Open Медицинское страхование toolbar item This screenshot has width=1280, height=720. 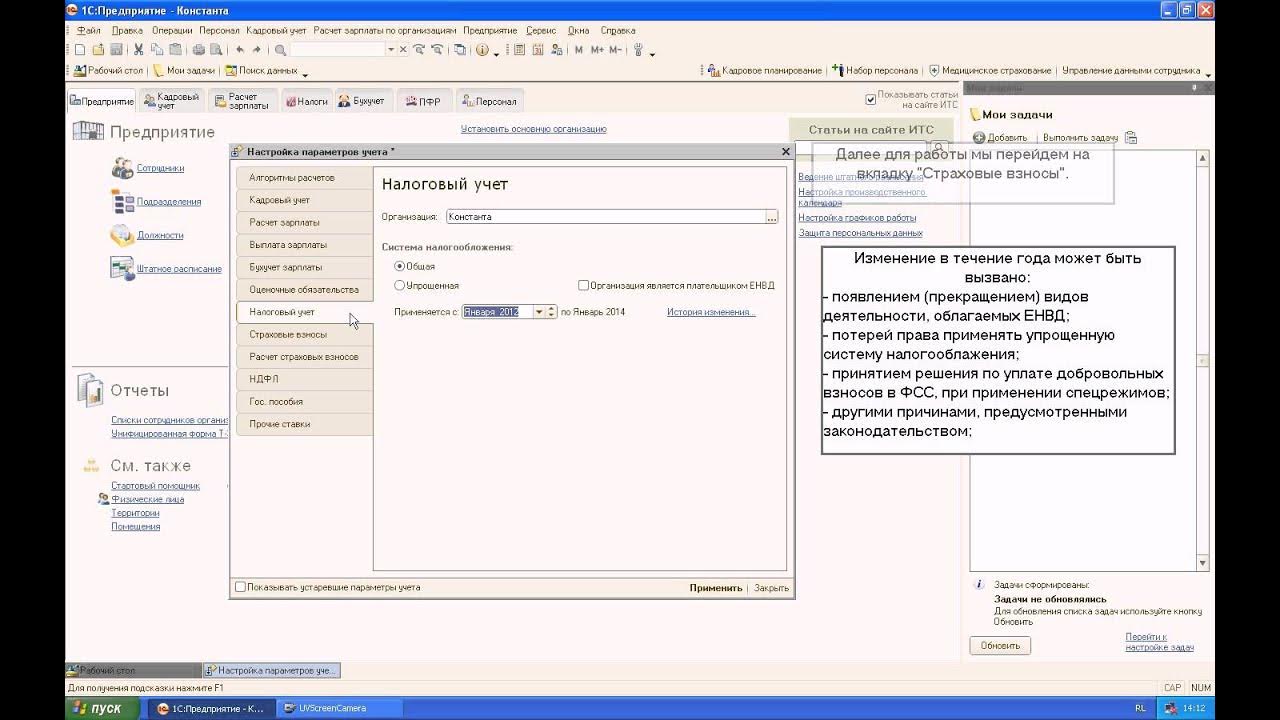(990, 71)
